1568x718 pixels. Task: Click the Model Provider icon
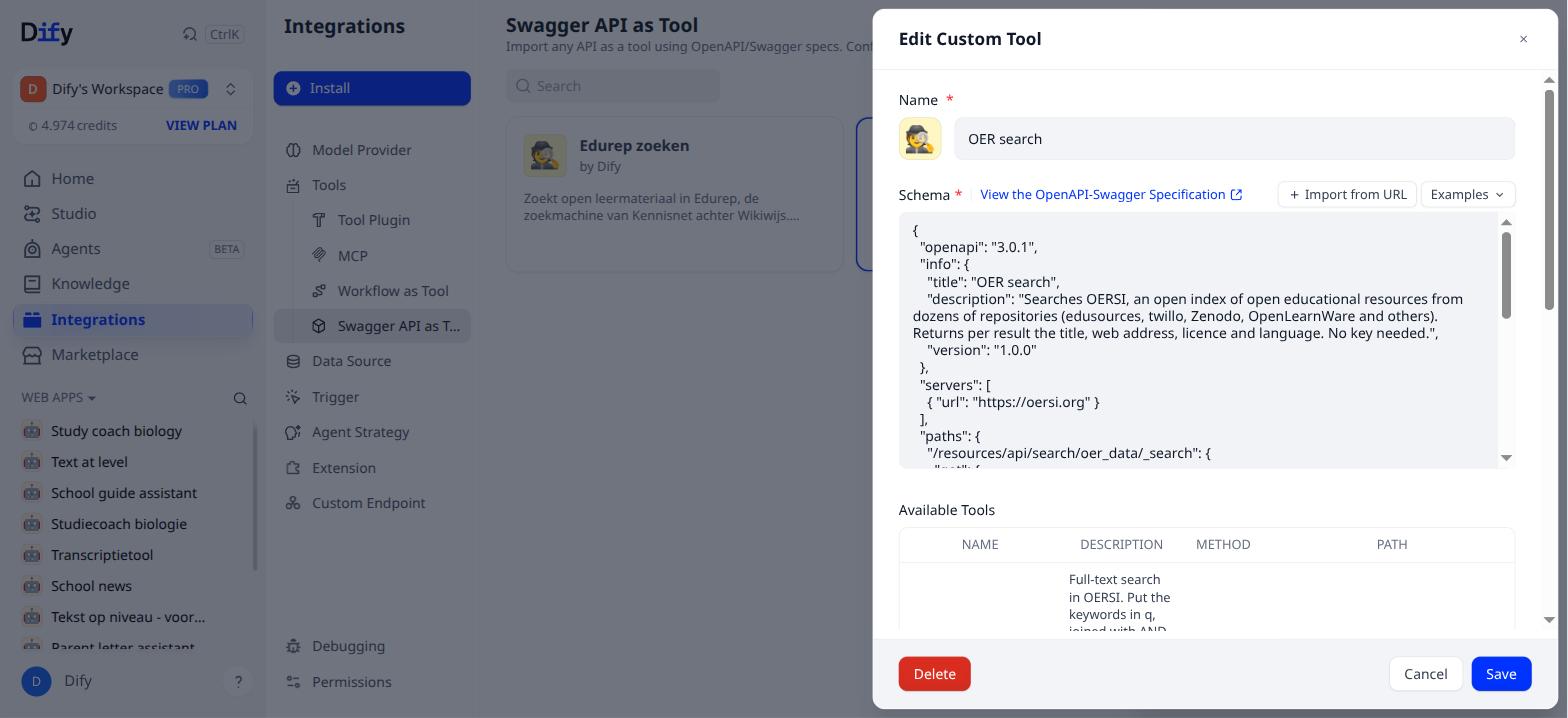[293, 150]
